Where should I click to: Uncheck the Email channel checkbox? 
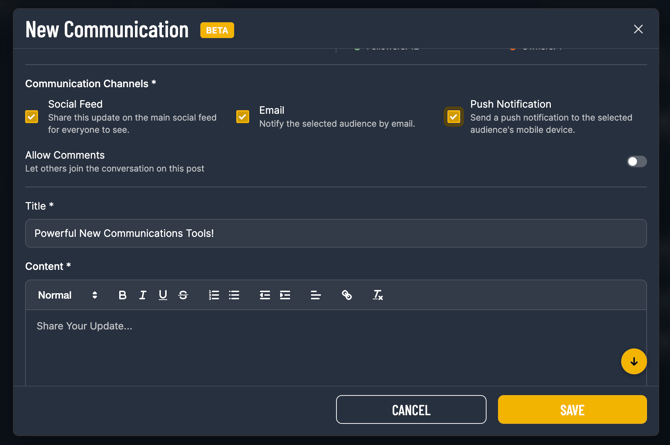[x=243, y=117]
